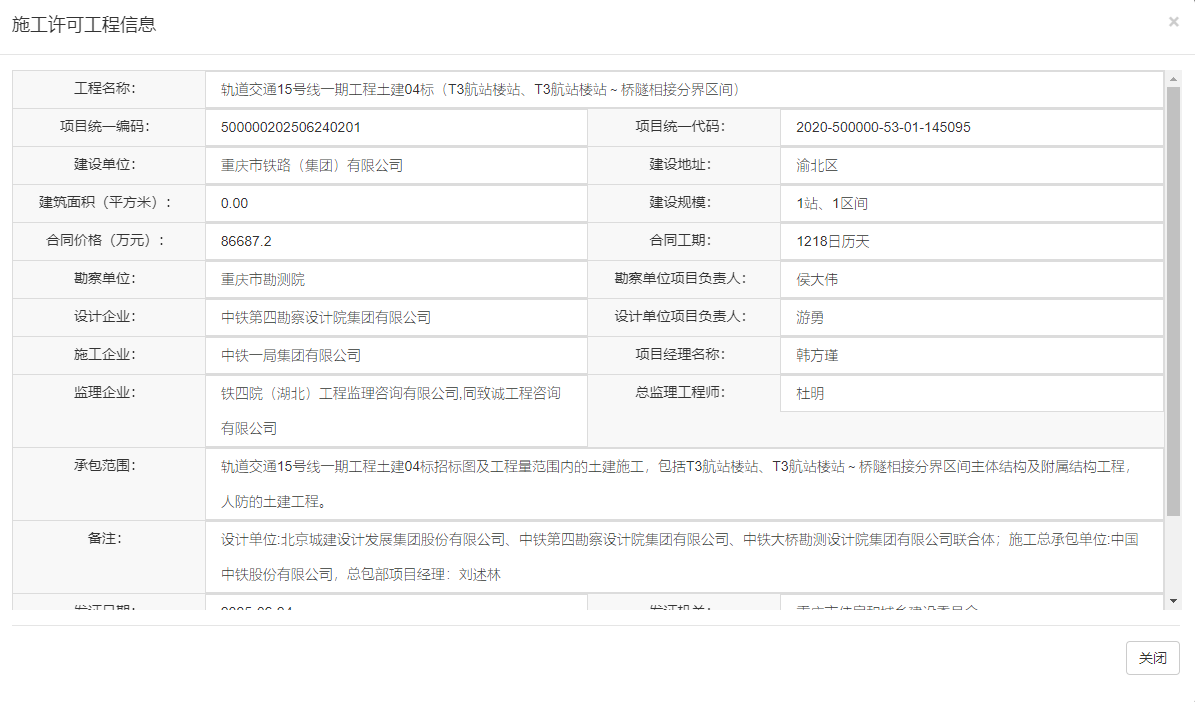Click the dialog close X icon
Viewport: 1195px width, 702px height.
(1174, 22)
